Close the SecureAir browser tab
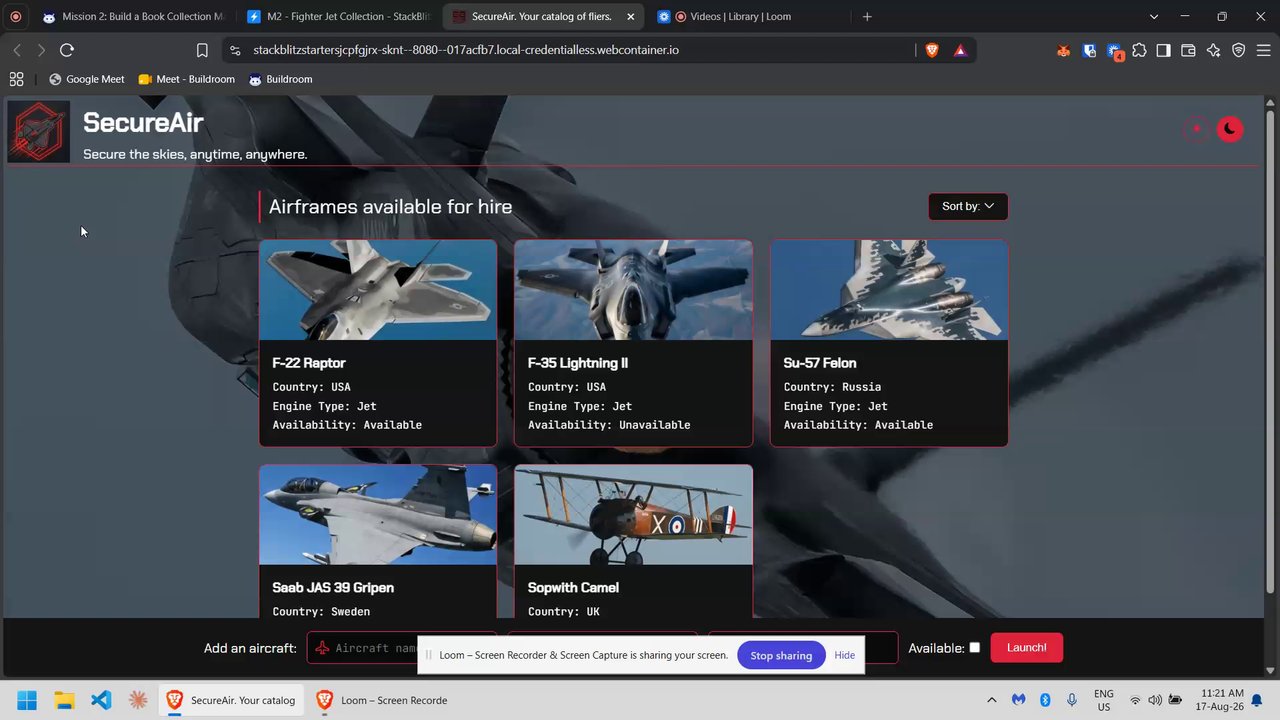Viewport: 1280px width, 720px height. (x=630, y=17)
